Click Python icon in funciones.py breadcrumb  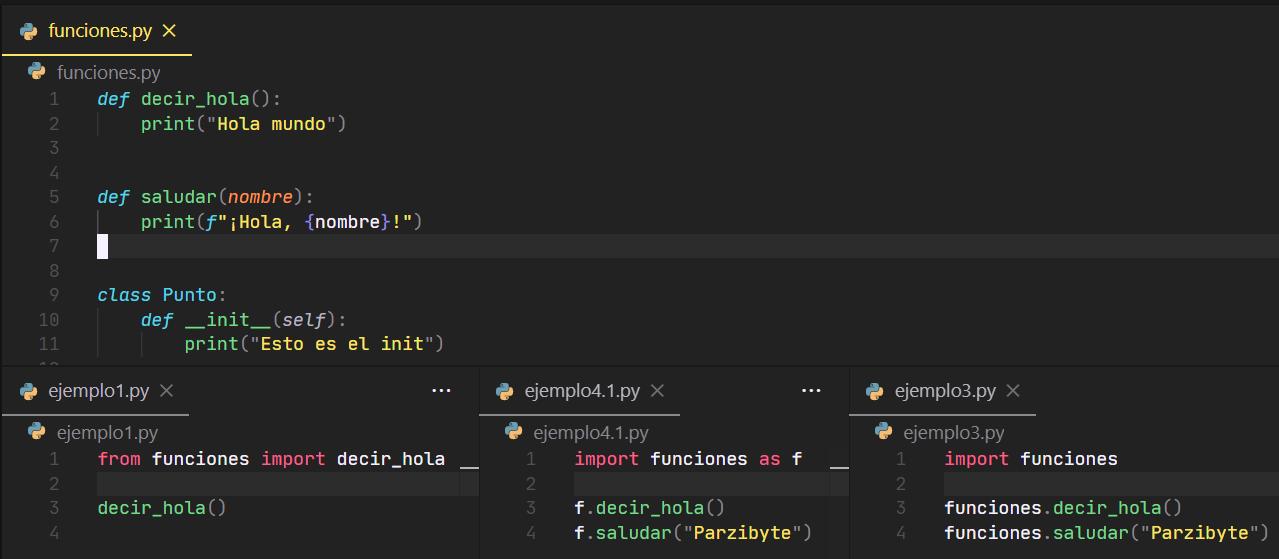coord(37,71)
